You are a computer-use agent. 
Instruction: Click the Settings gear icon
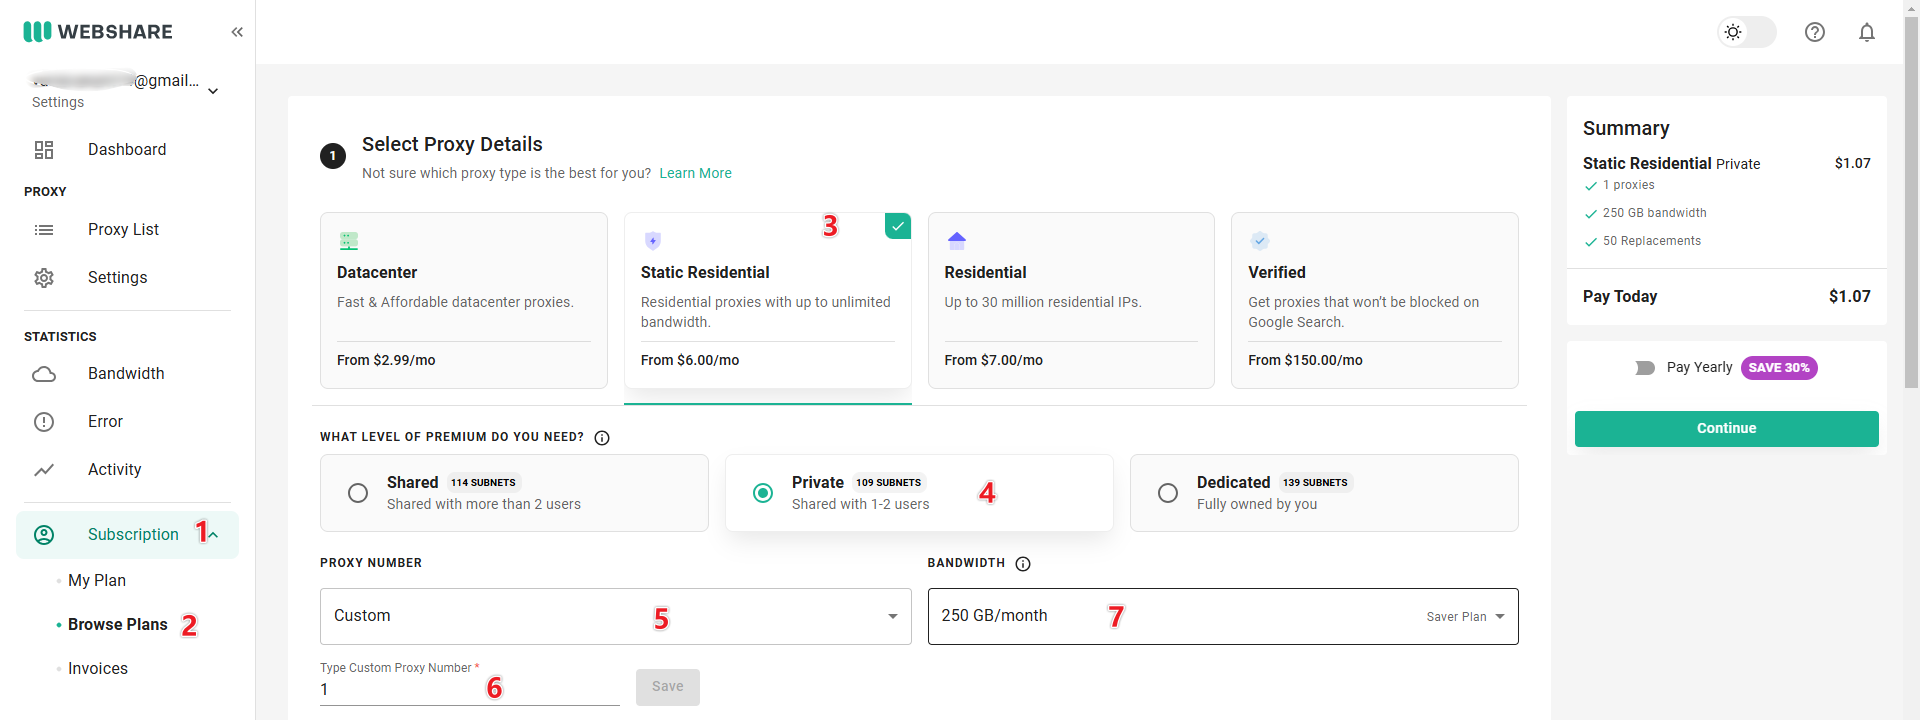coord(44,278)
